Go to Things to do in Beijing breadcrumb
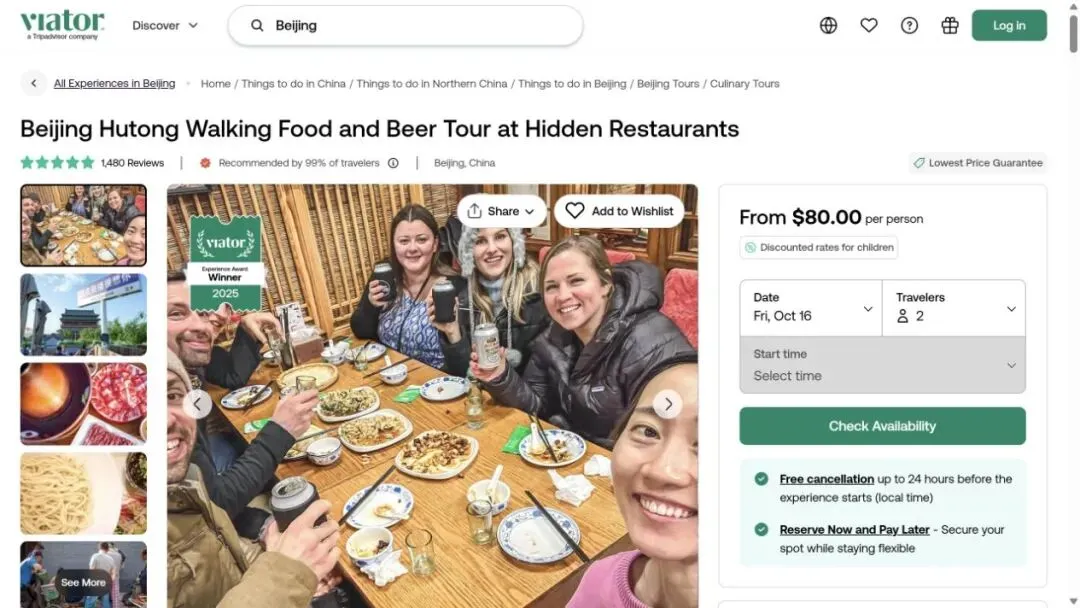This screenshot has height=608, width=1080. [x=572, y=83]
